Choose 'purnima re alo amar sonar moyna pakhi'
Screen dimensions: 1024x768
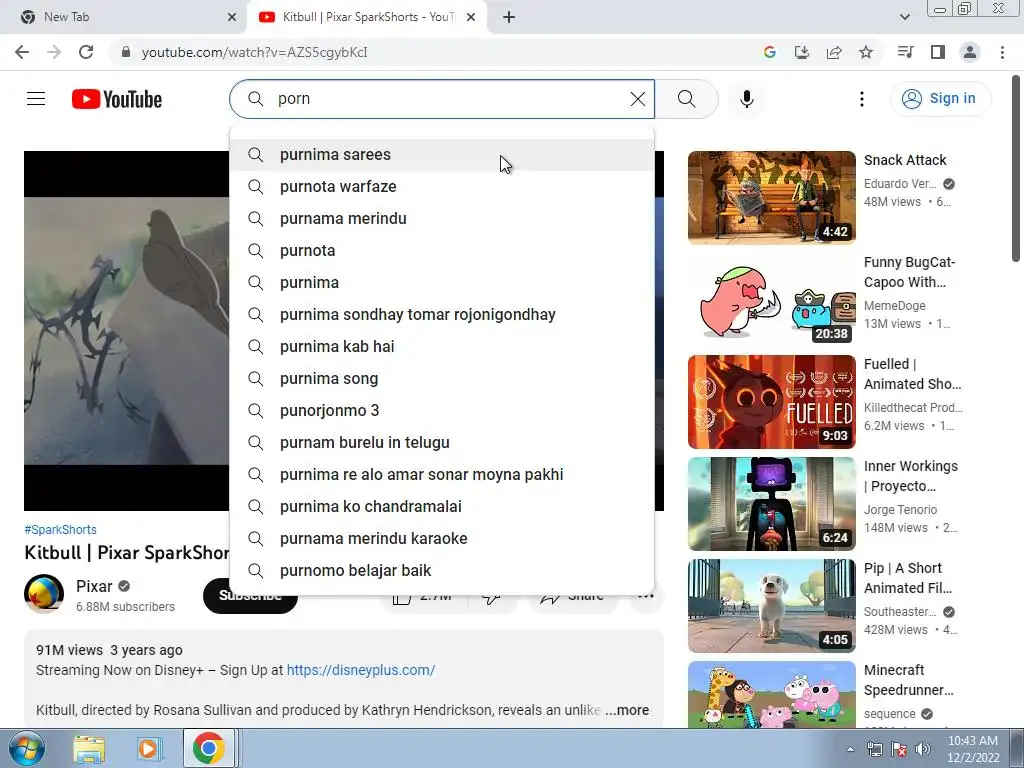coord(441,475)
